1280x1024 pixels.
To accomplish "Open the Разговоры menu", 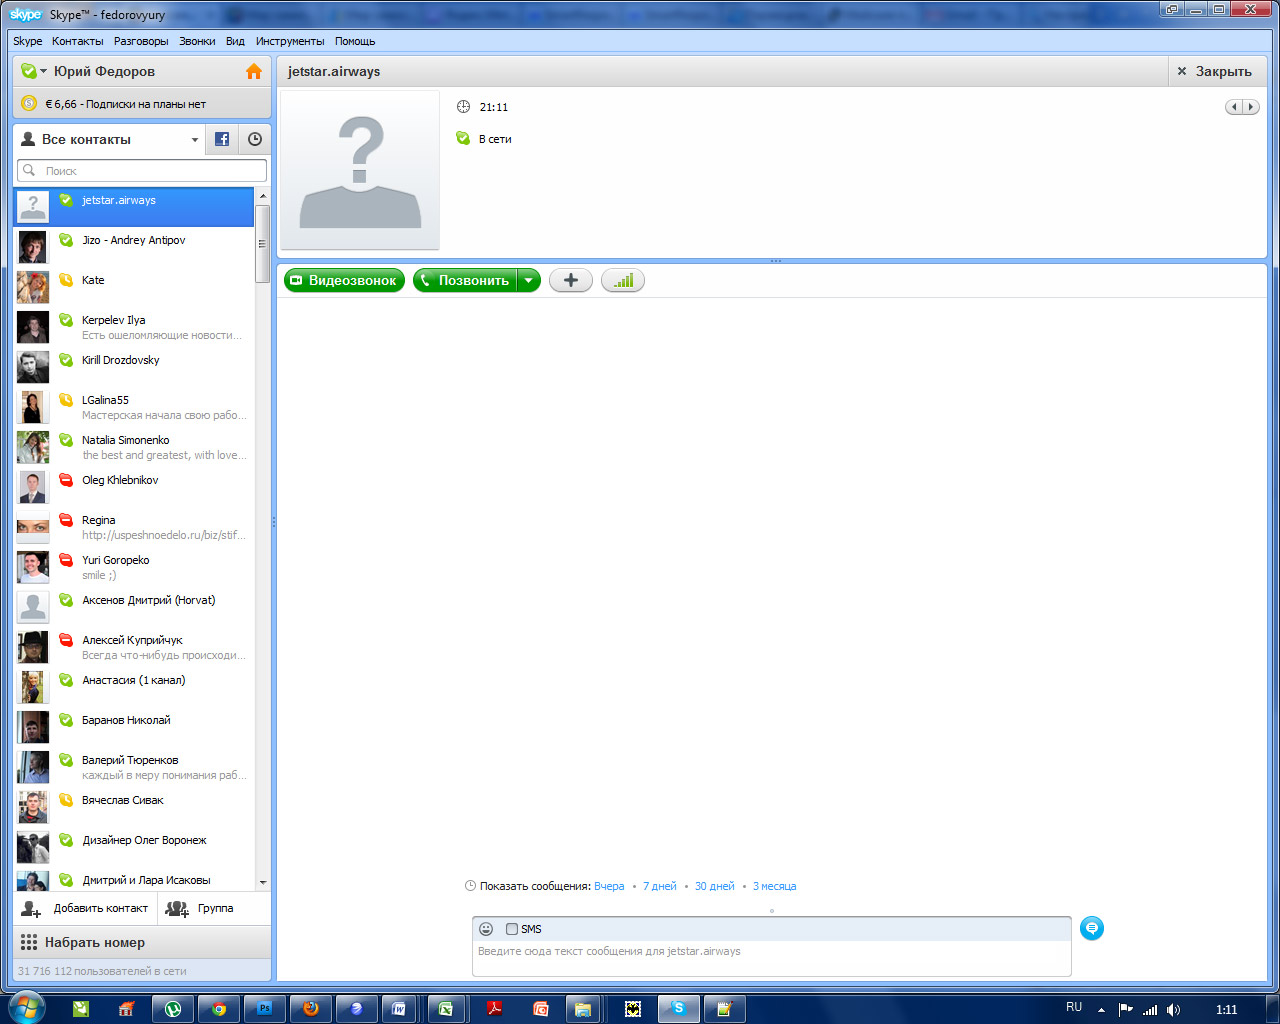I will pos(141,41).
